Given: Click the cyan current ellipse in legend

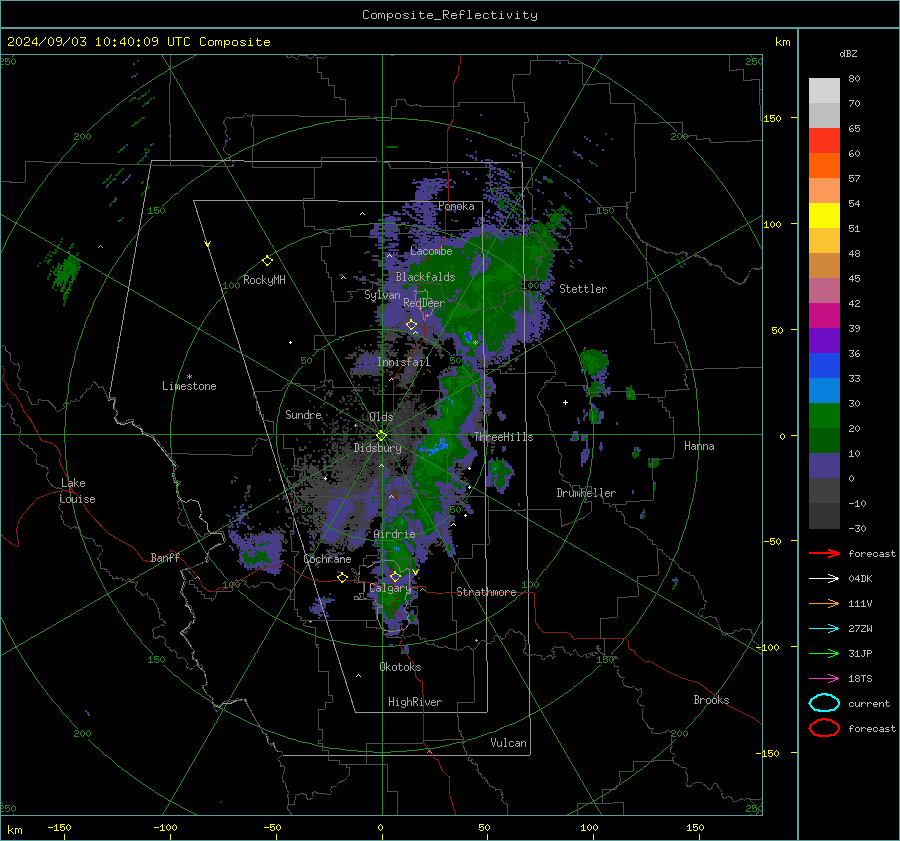Looking at the screenshot, I should [x=824, y=703].
